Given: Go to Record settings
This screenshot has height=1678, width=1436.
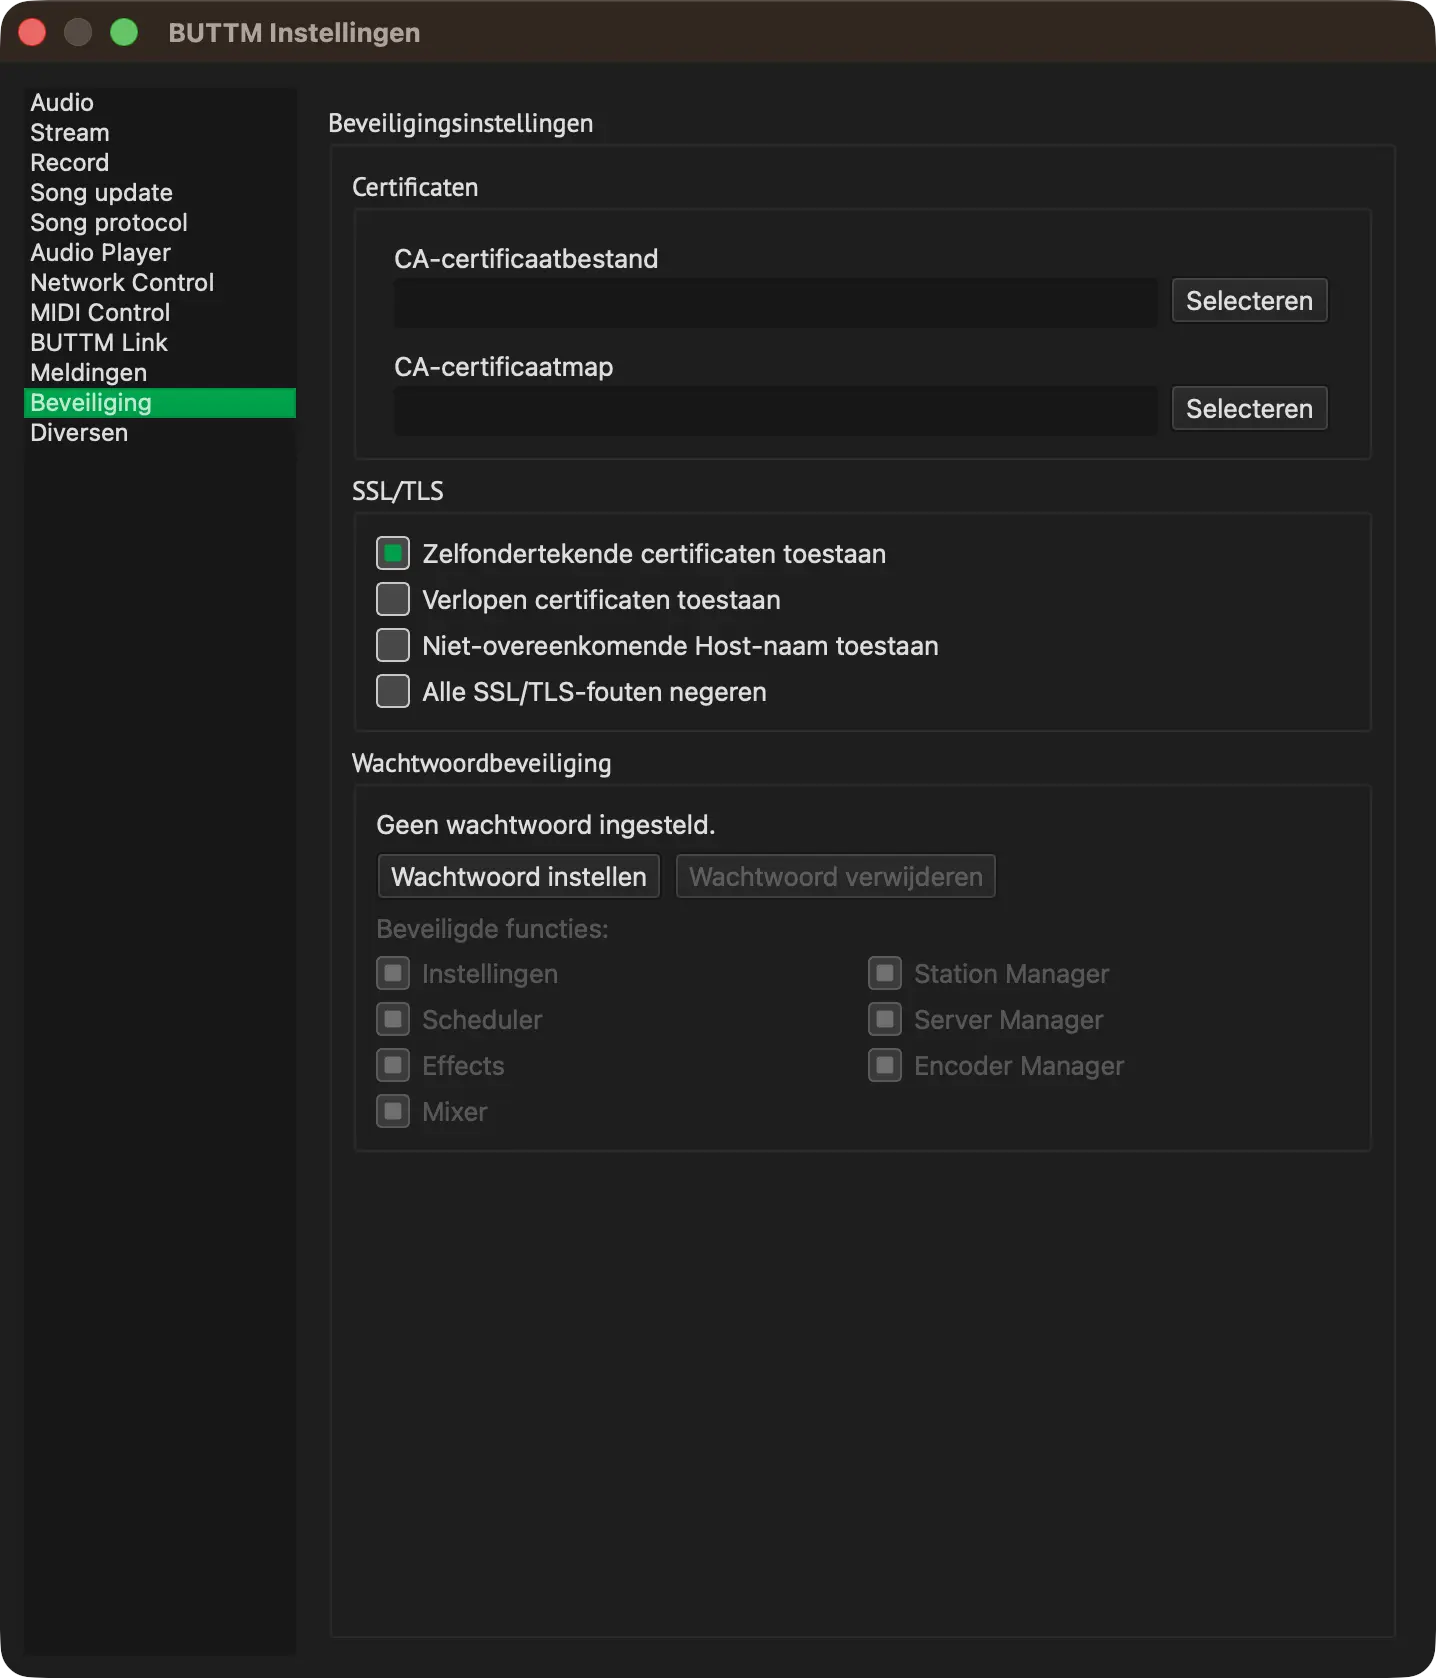Looking at the screenshot, I should pyautogui.click(x=159, y=163).
